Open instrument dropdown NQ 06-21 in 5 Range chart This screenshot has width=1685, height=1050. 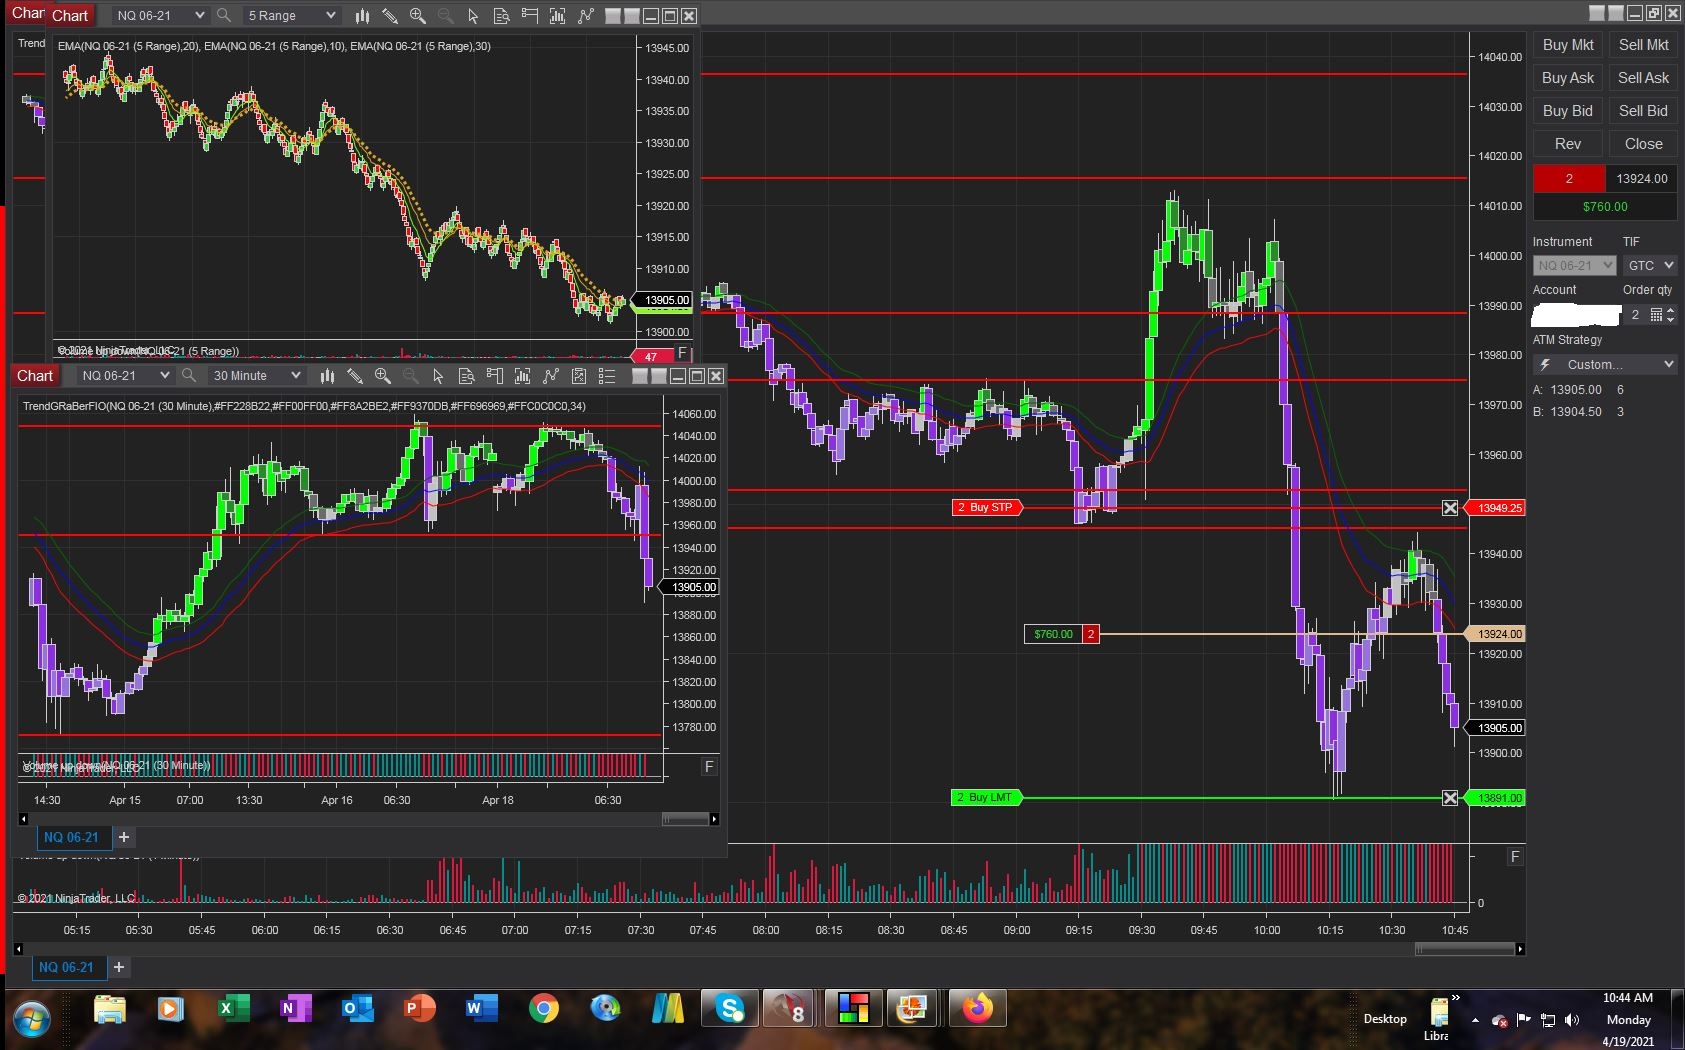point(158,16)
